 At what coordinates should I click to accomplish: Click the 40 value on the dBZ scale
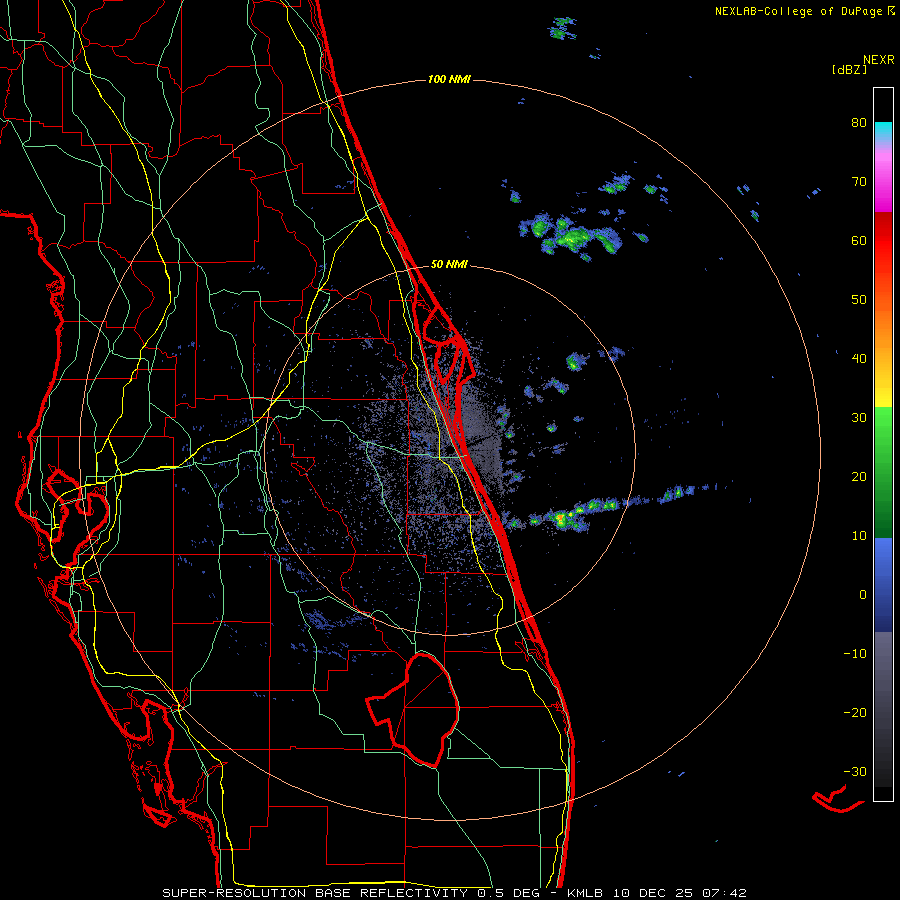[859, 359]
